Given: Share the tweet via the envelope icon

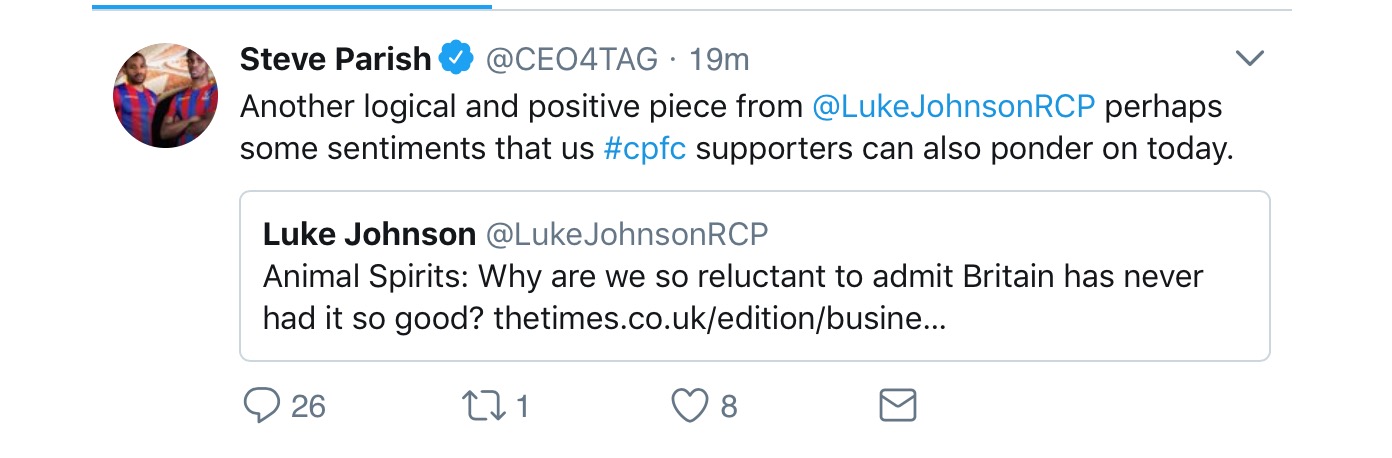Looking at the screenshot, I should point(897,405).
